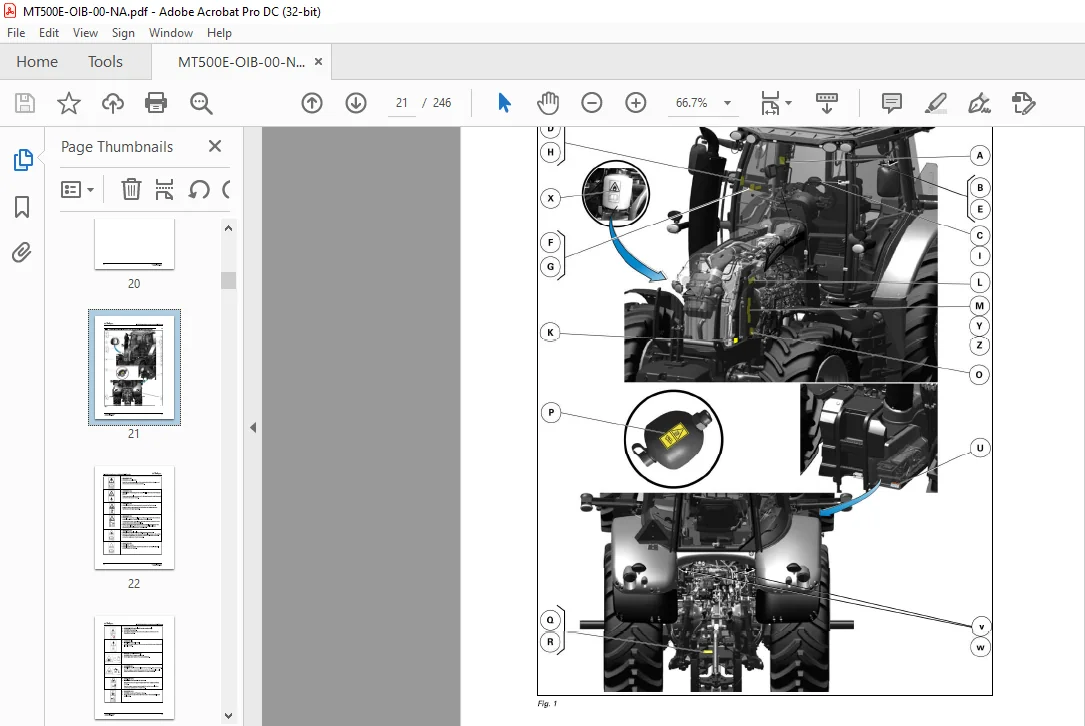Activate the Hand pan tool
The height and width of the screenshot is (726, 1085).
click(x=547, y=103)
